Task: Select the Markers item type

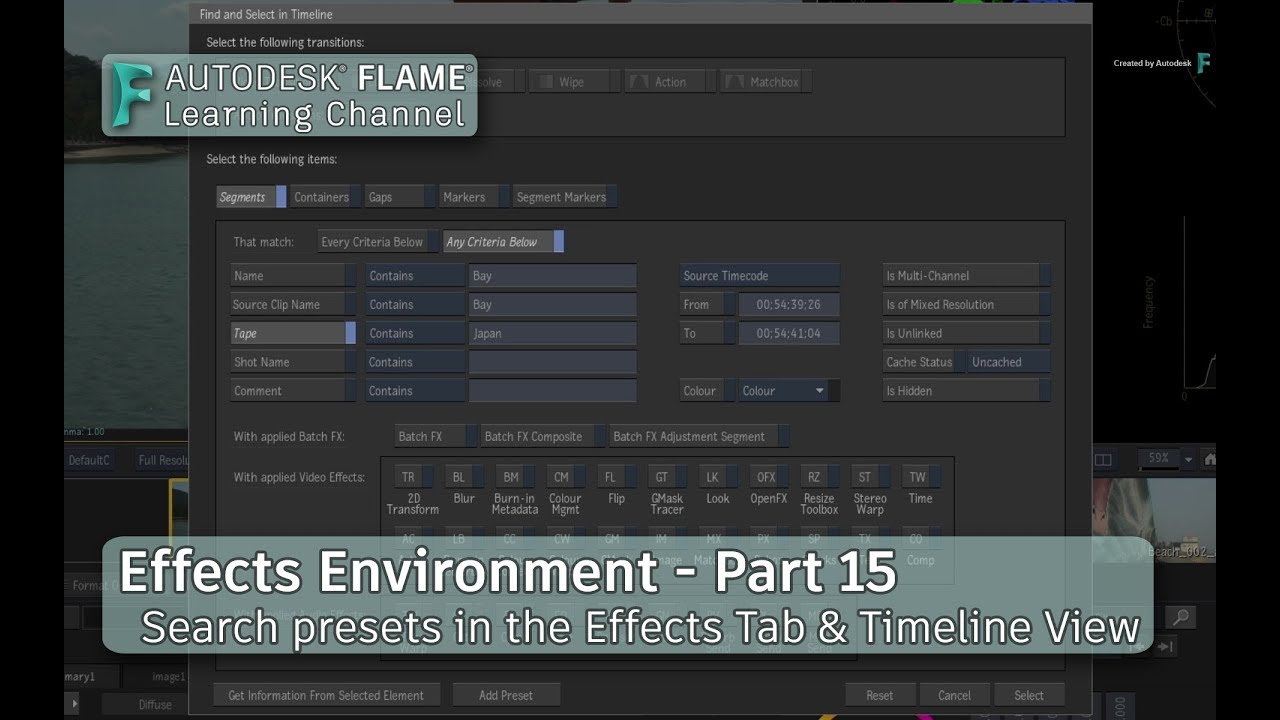Action: (x=474, y=197)
